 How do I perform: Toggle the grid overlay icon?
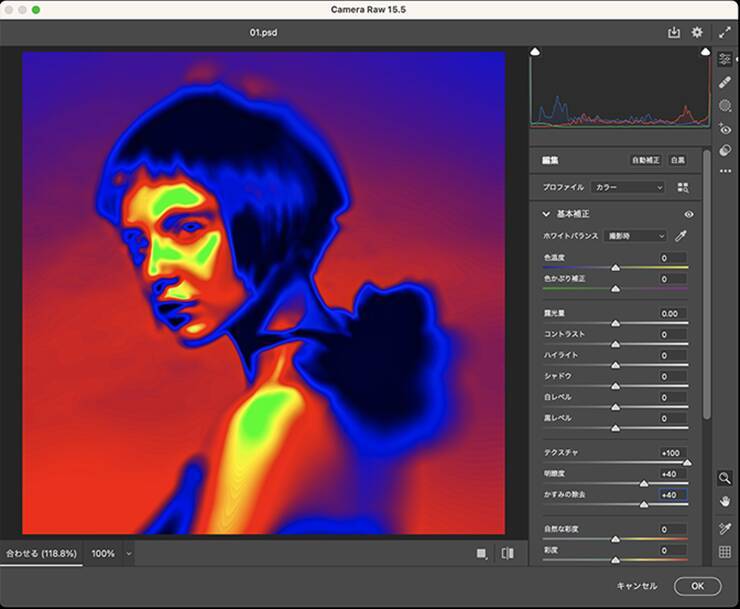pos(725,551)
